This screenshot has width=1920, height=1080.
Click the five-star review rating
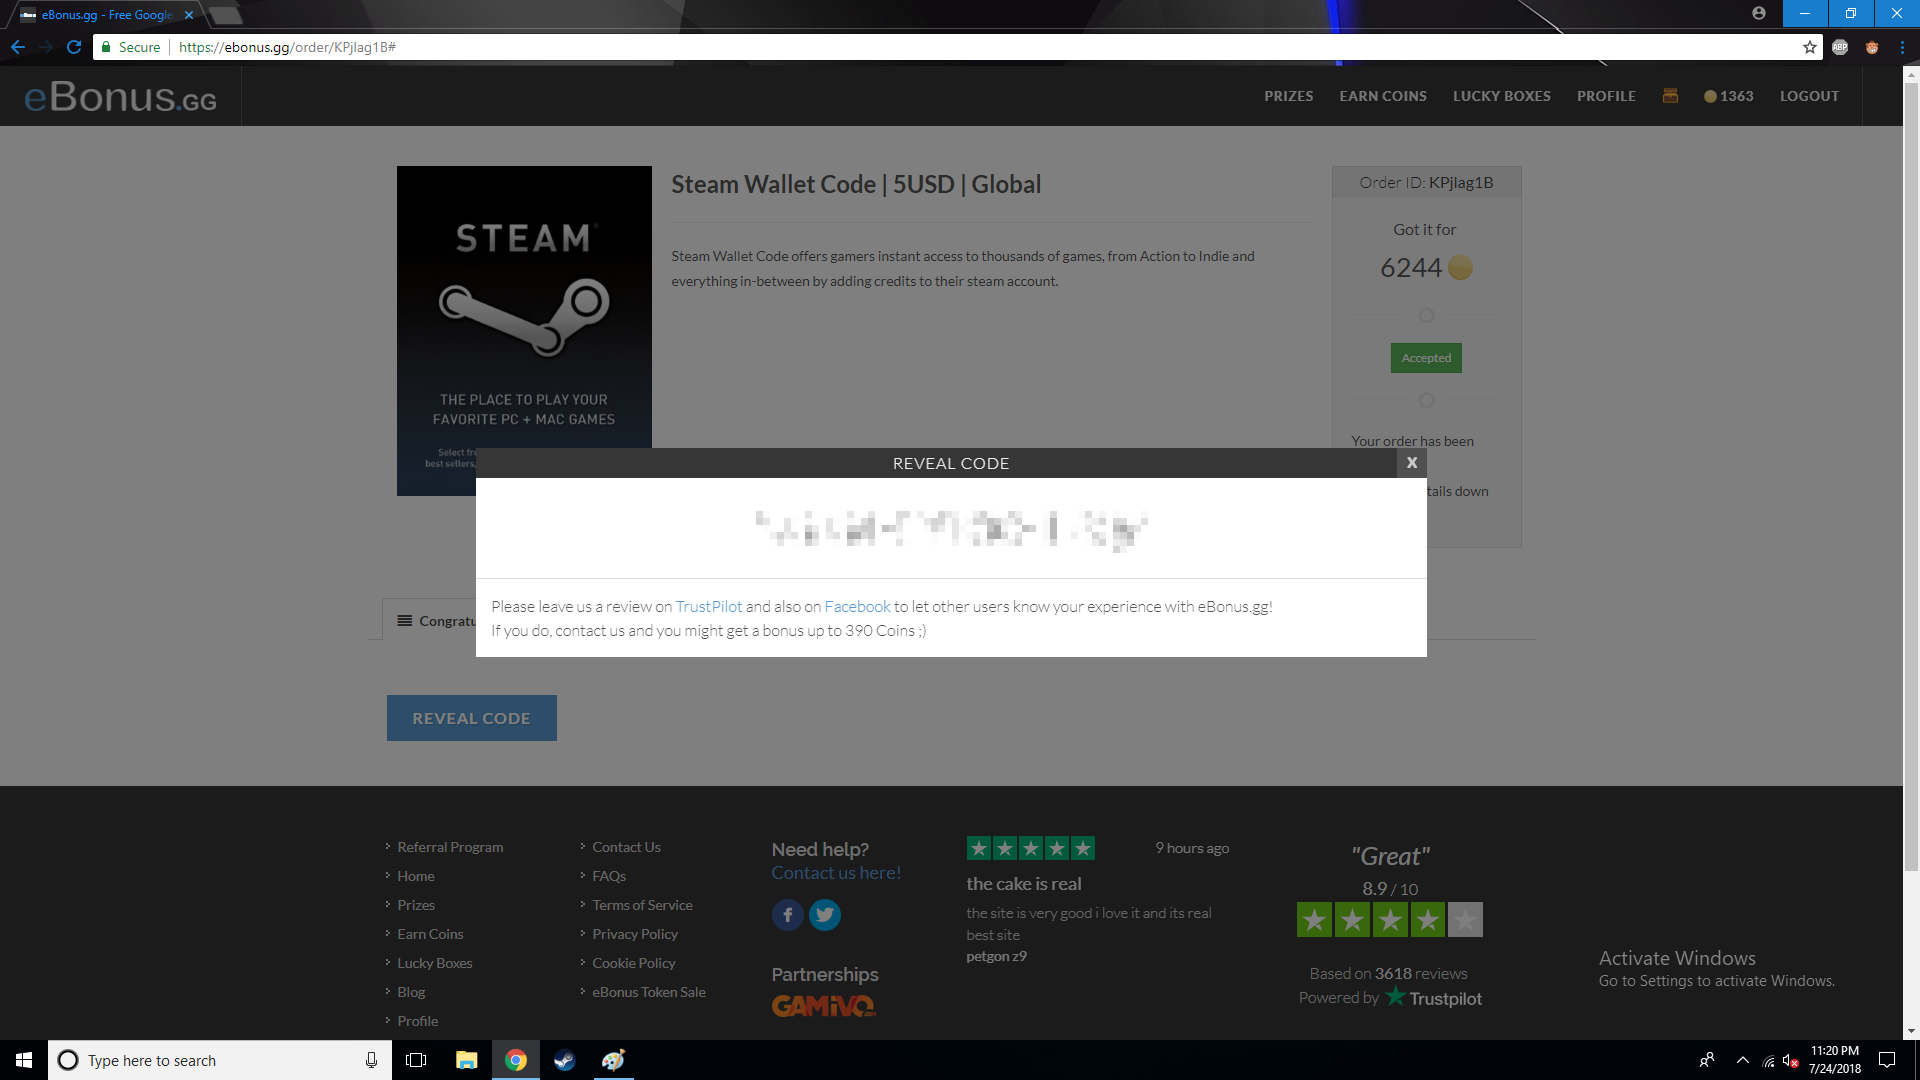pos(1030,848)
